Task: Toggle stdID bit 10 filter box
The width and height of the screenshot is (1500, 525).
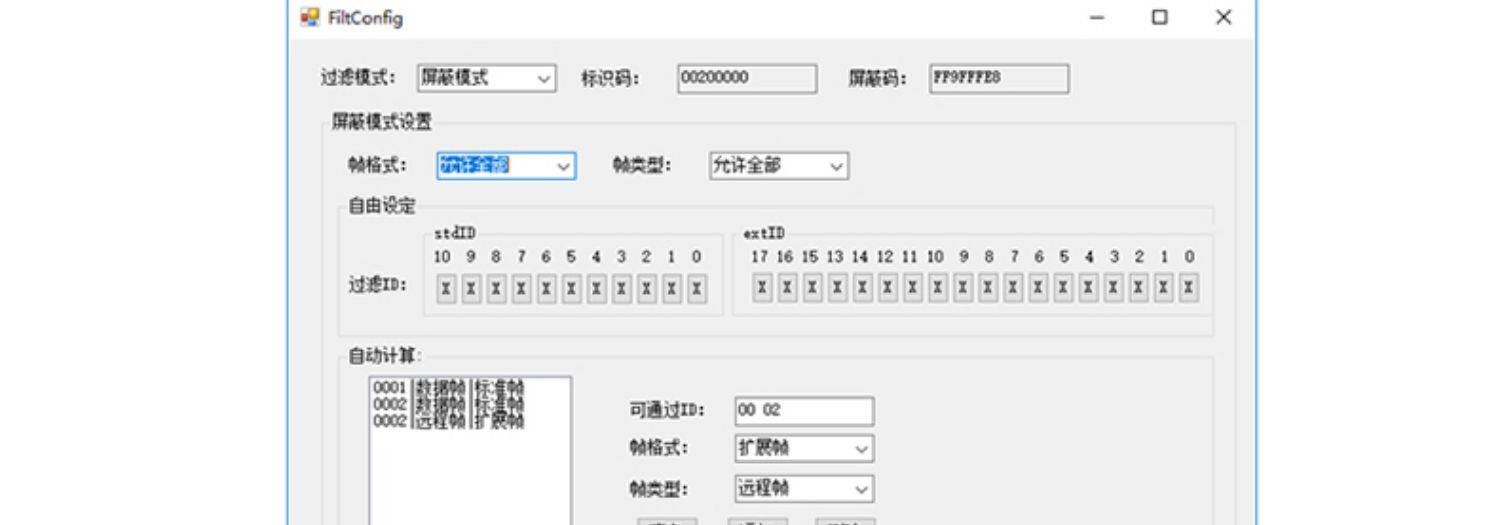Action: 446,289
